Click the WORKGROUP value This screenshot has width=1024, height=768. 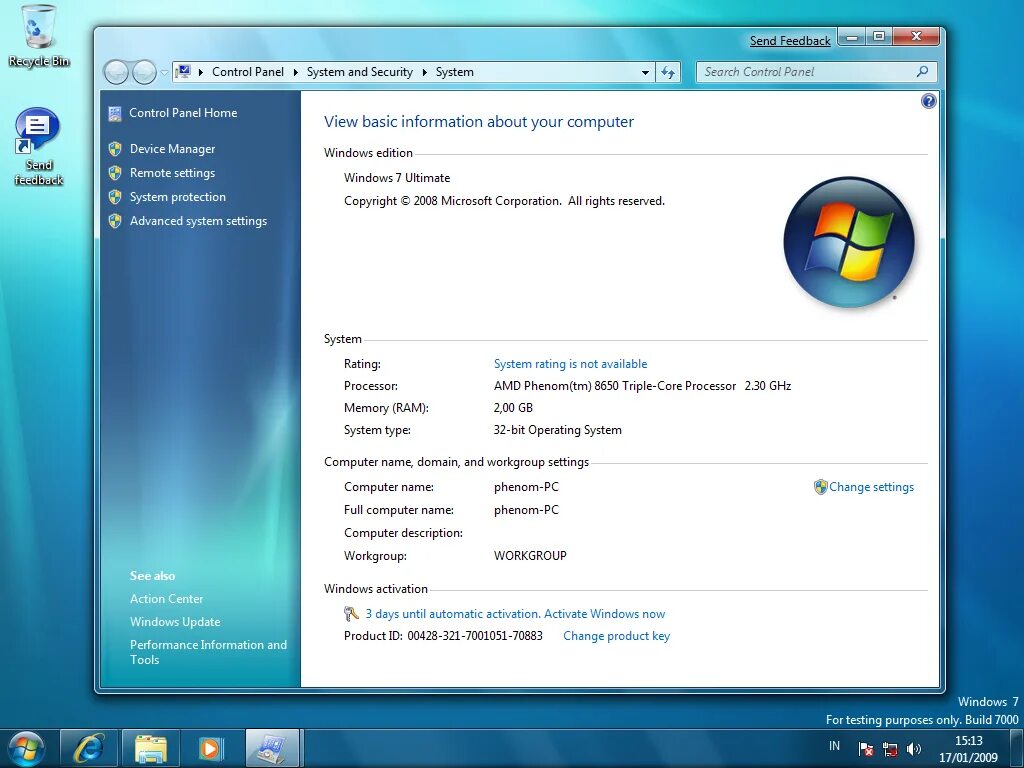click(530, 556)
